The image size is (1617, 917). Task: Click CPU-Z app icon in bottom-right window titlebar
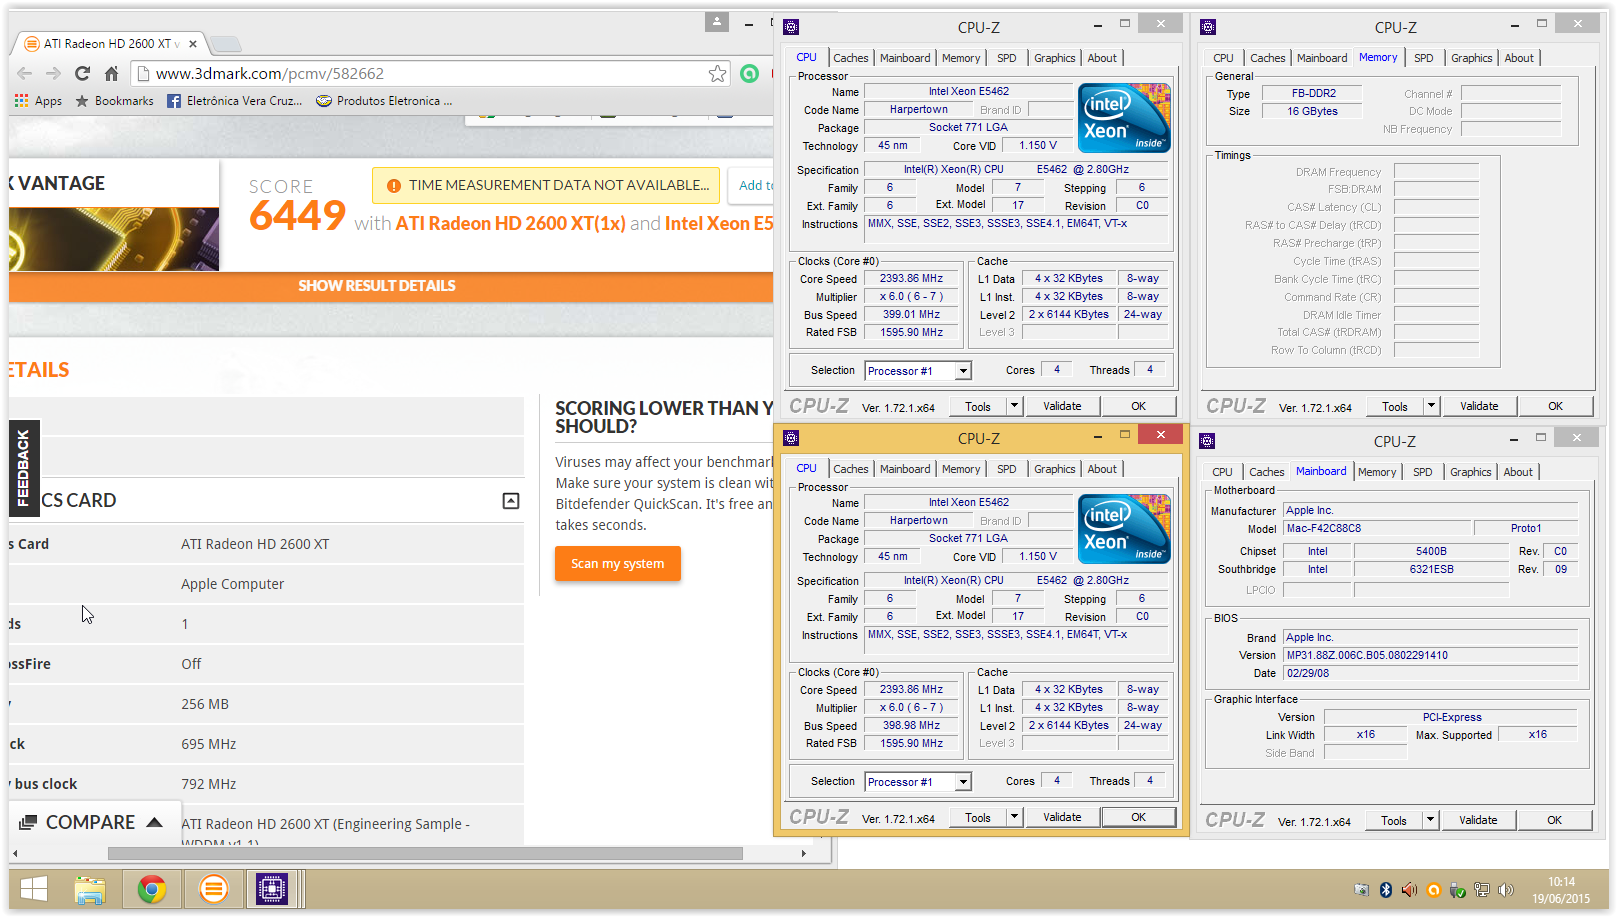pos(1207,441)
